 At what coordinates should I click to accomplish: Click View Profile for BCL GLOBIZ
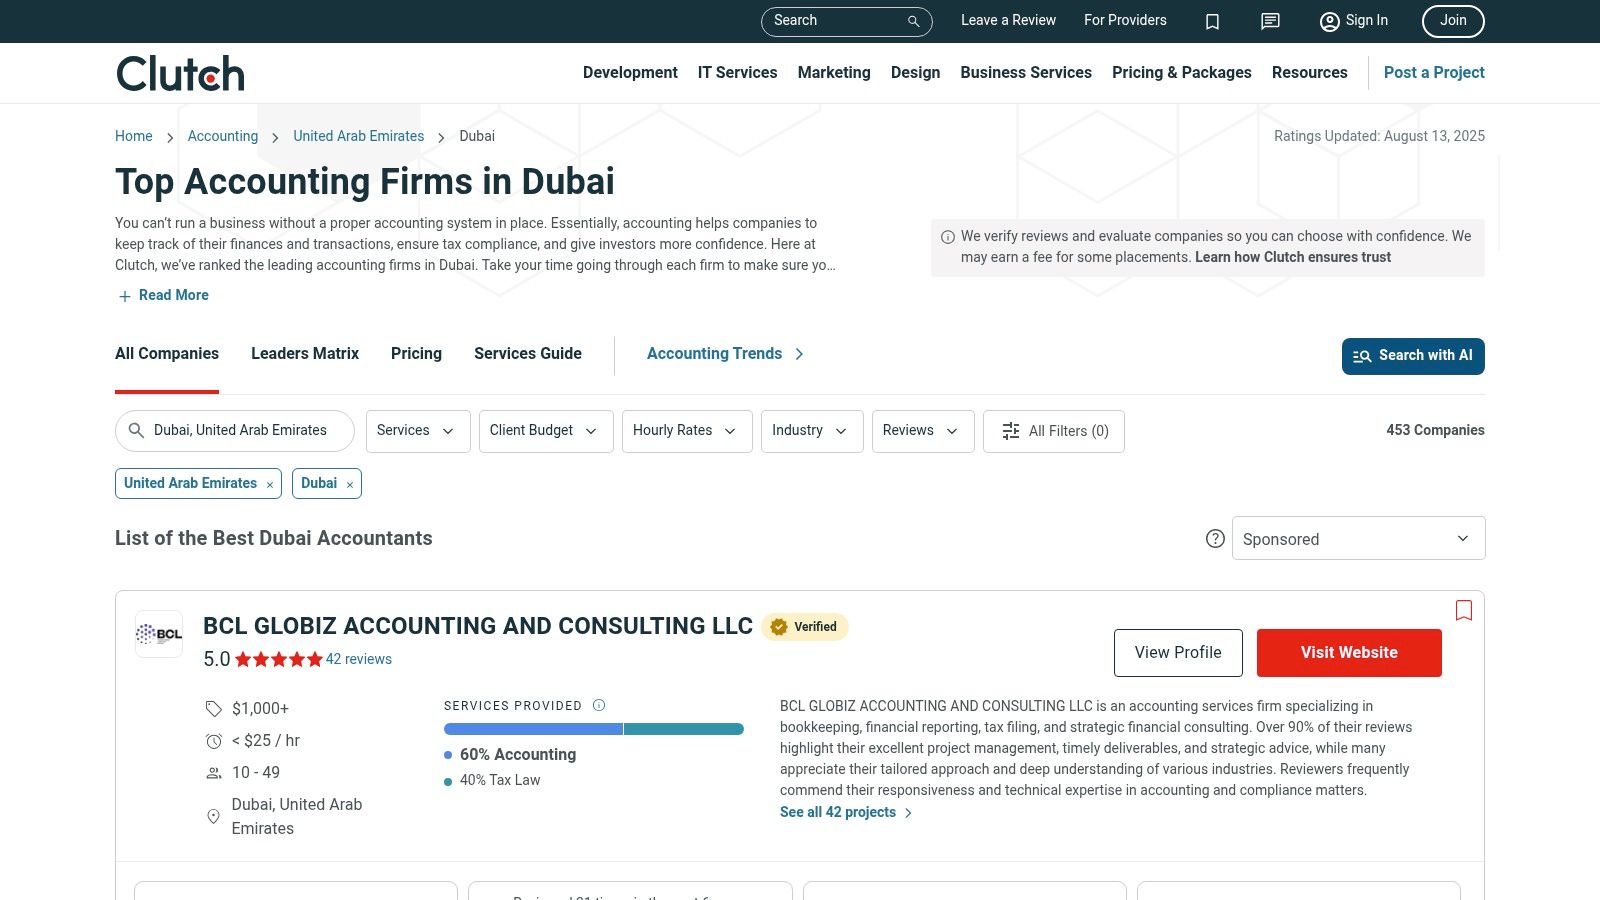click(x=1178, y=653)
